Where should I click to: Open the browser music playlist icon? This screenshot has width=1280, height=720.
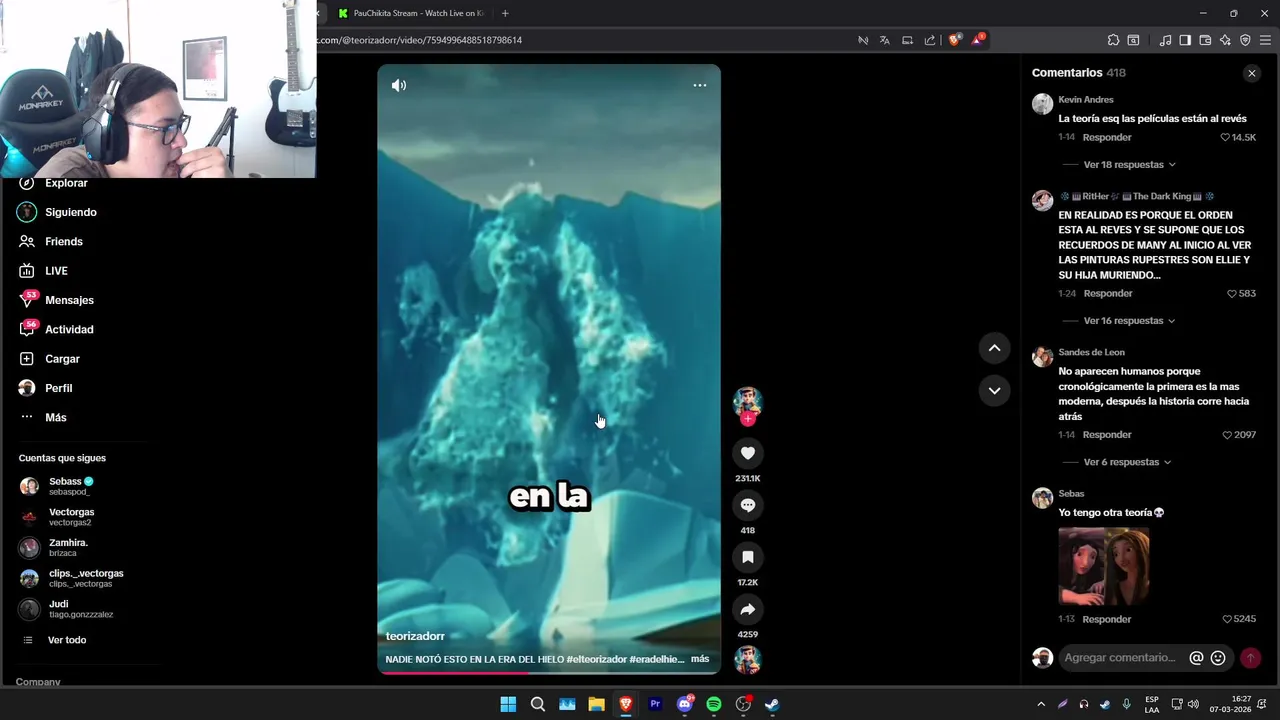(x=1165, y=40)
